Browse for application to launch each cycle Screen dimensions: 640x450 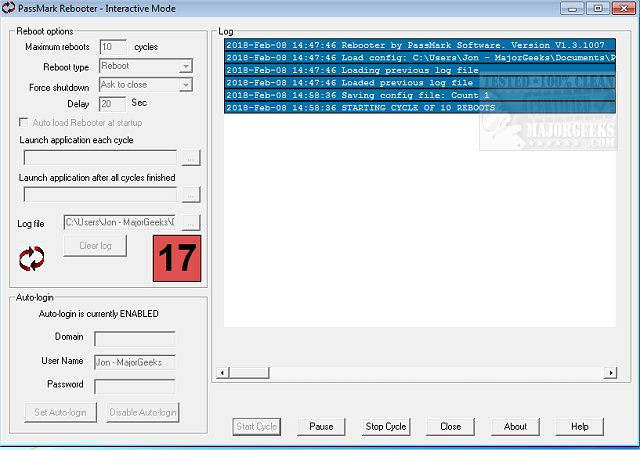tap(191, 158)
